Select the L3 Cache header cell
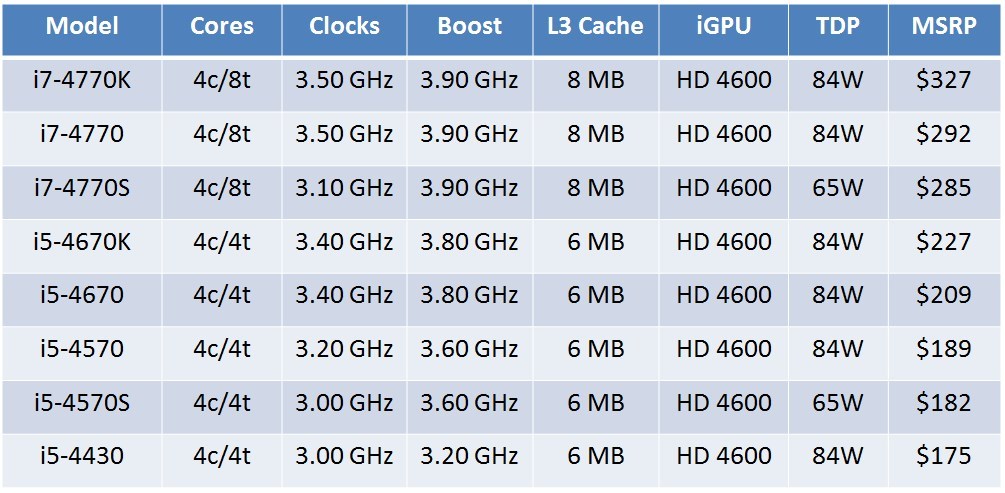Screen dimensions: 1005x493 pos(596,26)
